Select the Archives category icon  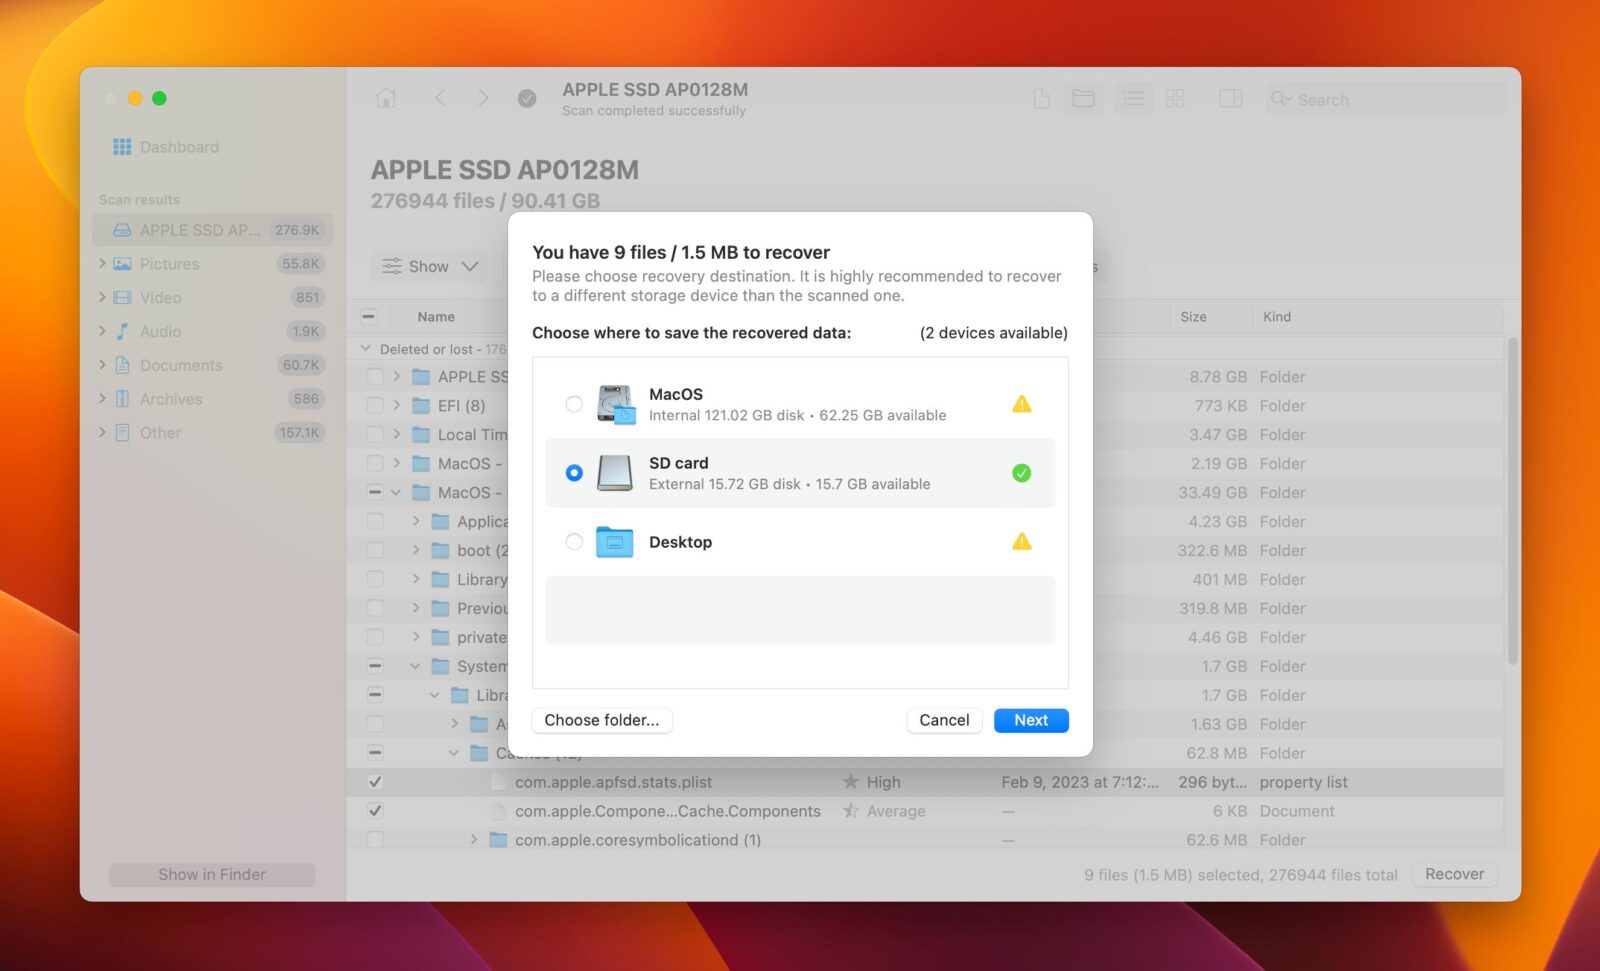click(x=124, y=398)
